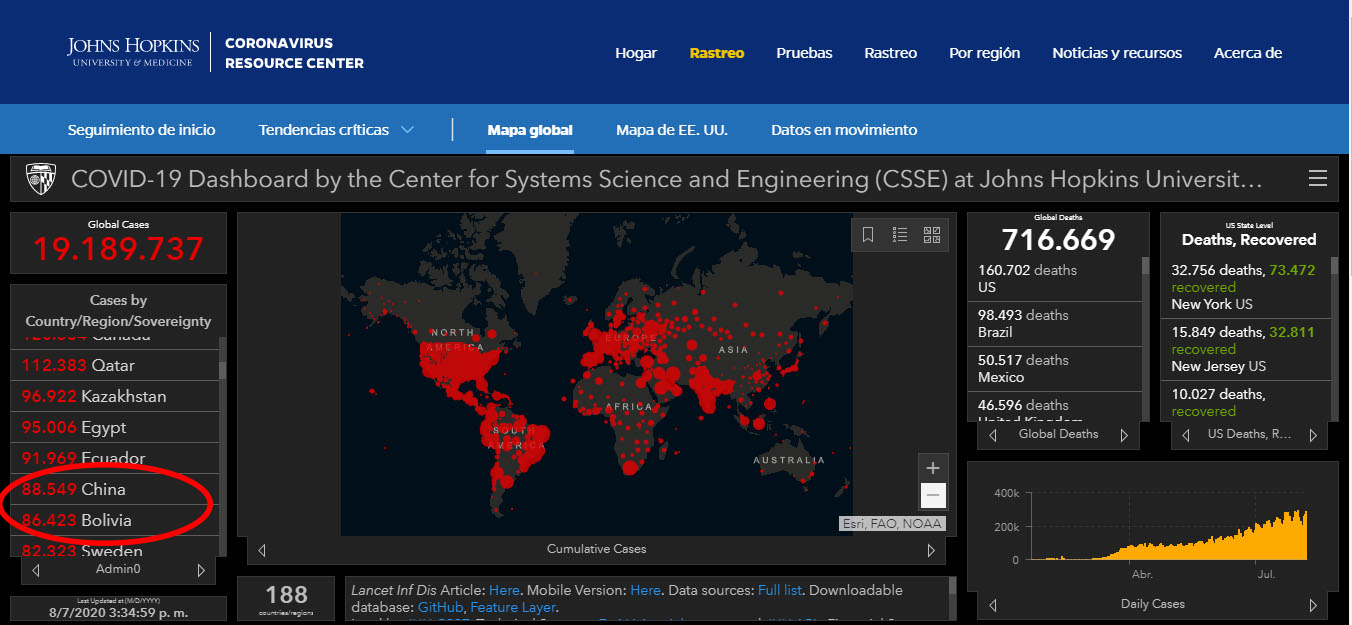Switch to Seguimiento de inicio tab
Screen dimensions: 1352x625
coord(142,130)
